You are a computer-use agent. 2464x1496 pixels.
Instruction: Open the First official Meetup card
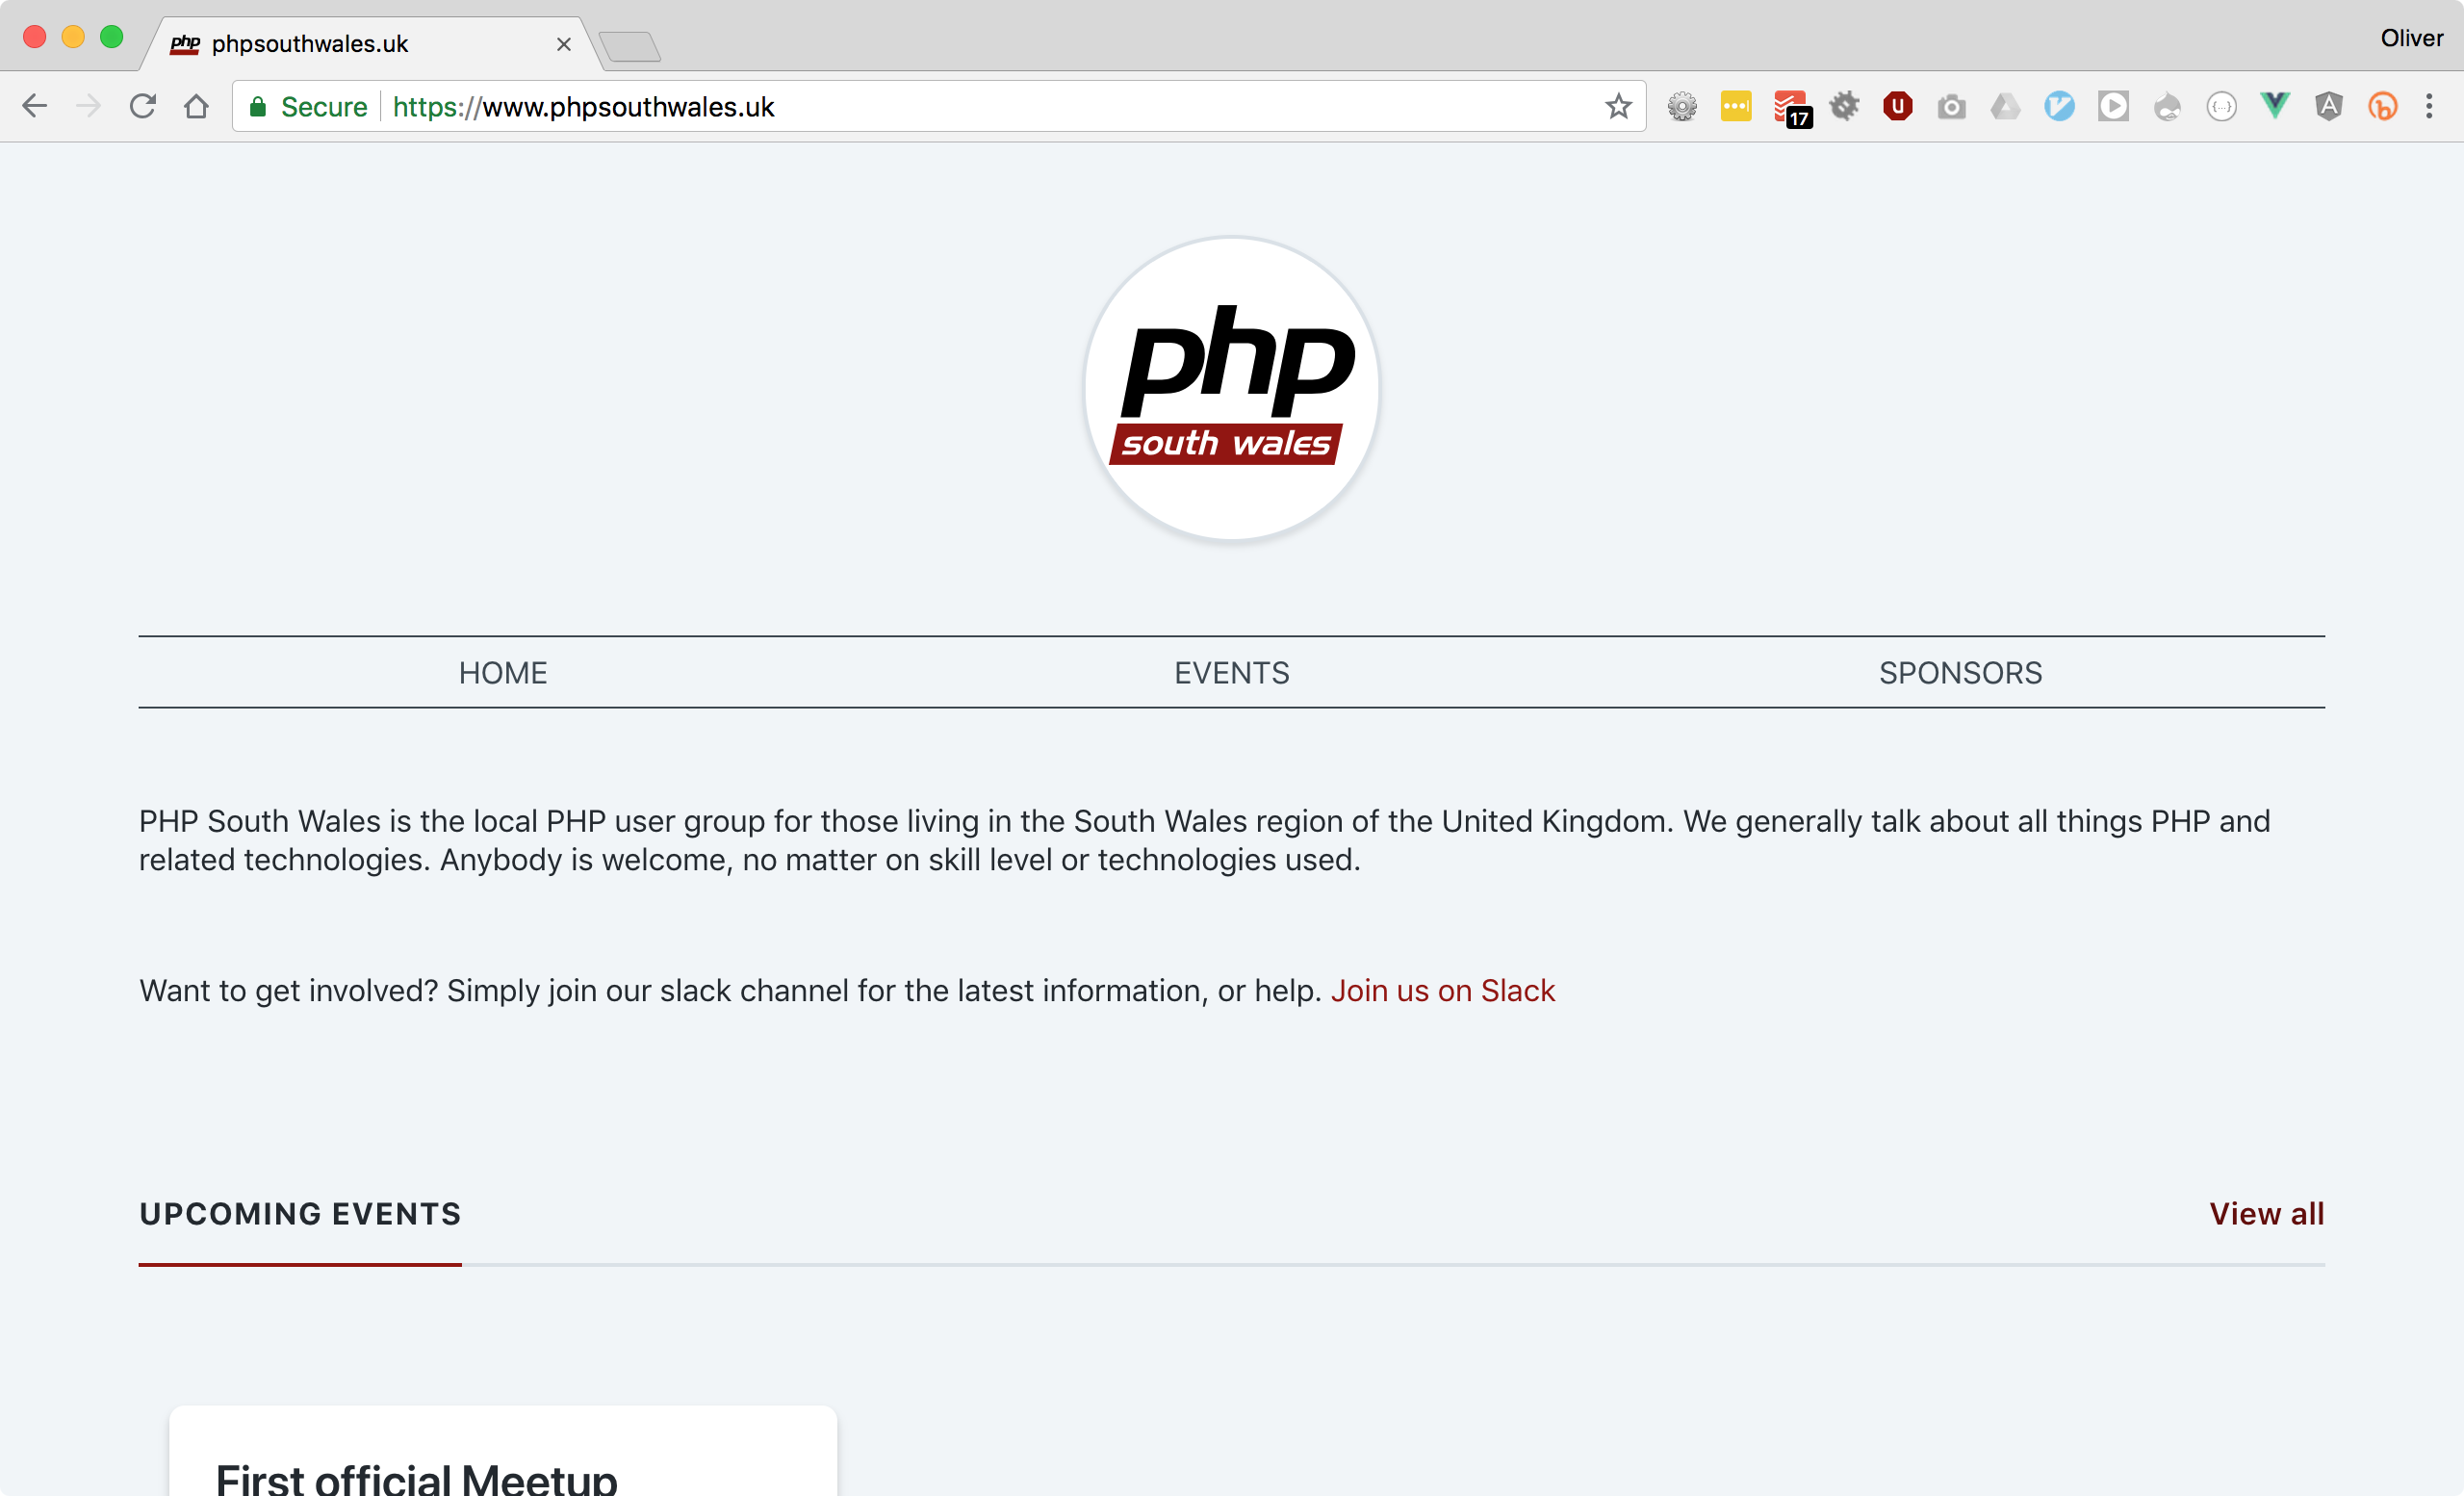tap(416, 1476)
